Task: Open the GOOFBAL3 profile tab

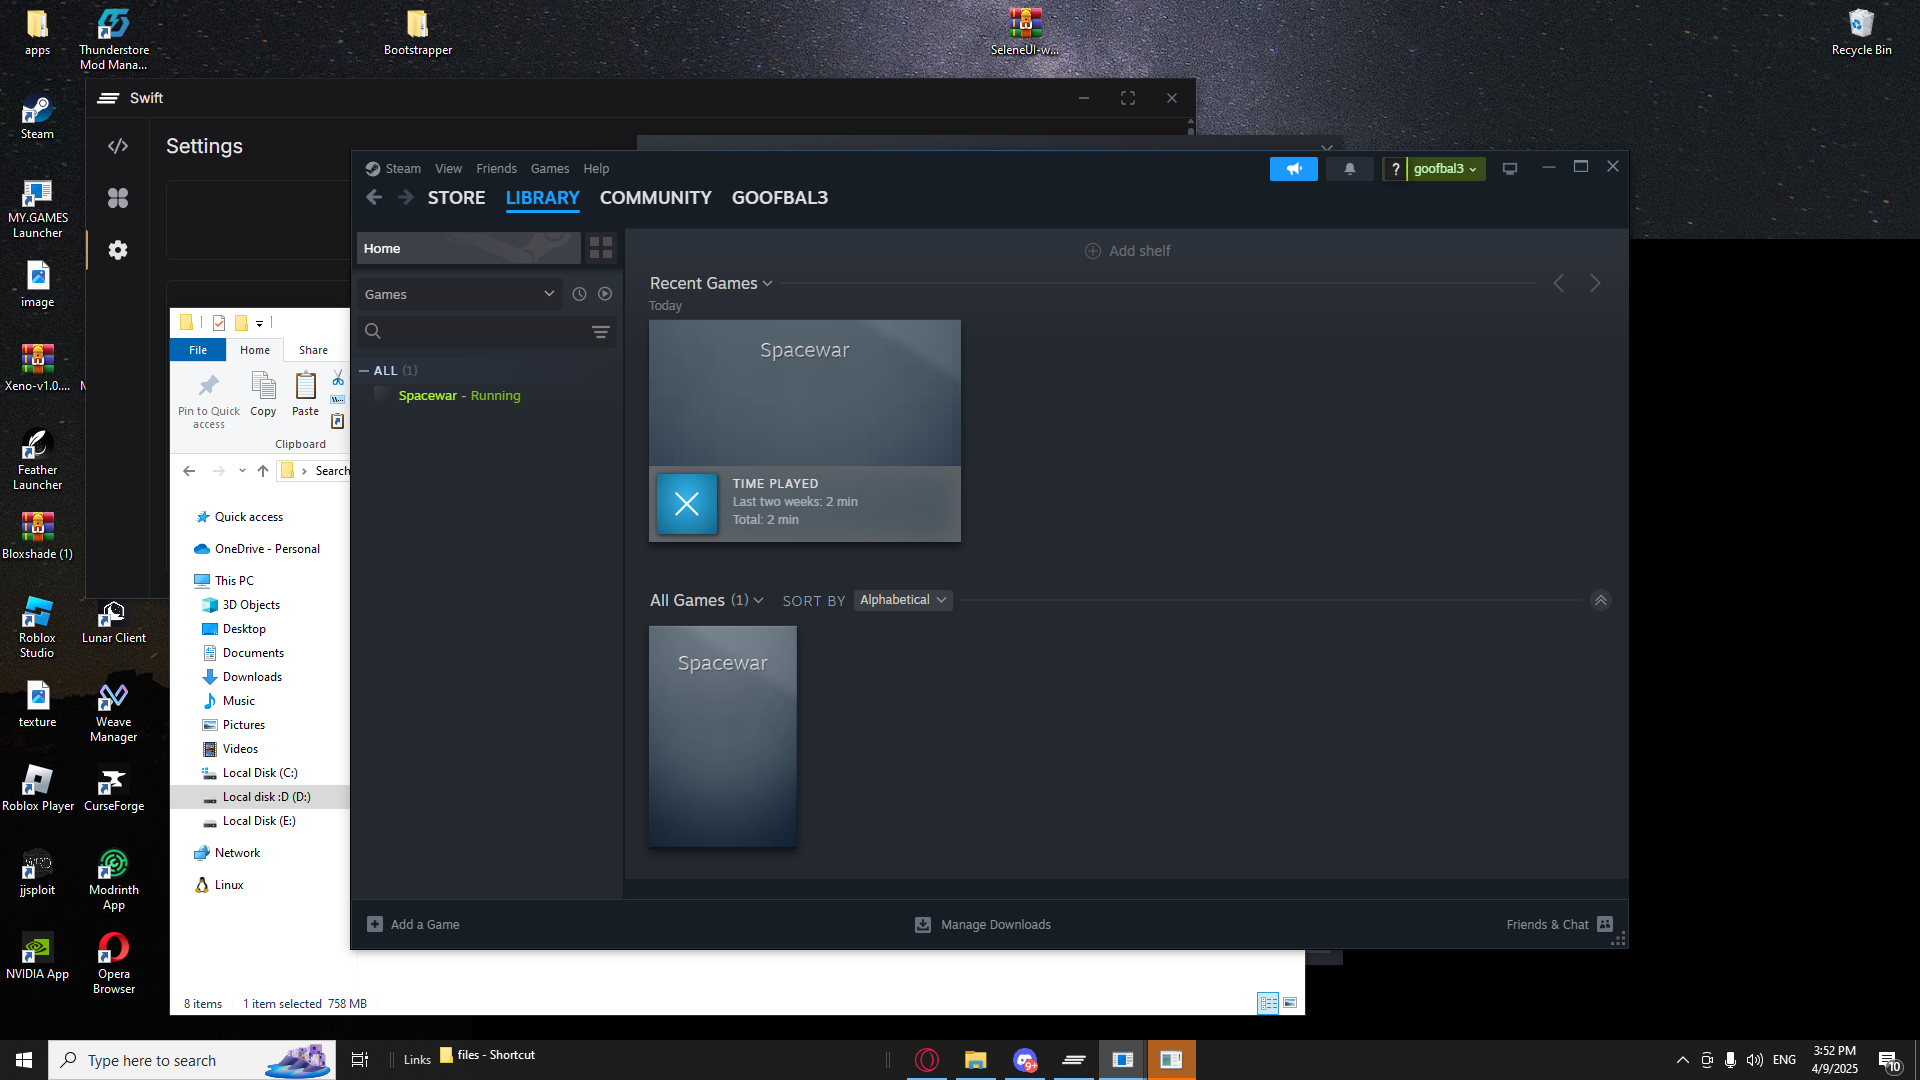Action: pos(780,198)
